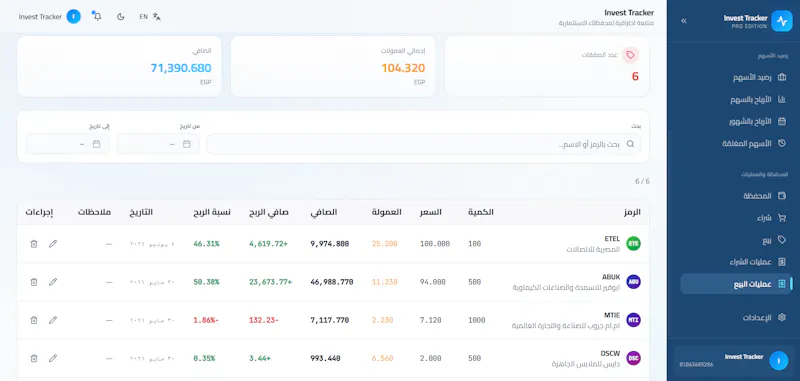The width and height of the screenshot is (800, 381).
Task: Open عمليات الشراء in the sidebar
Action: click(x=736, y=262)
